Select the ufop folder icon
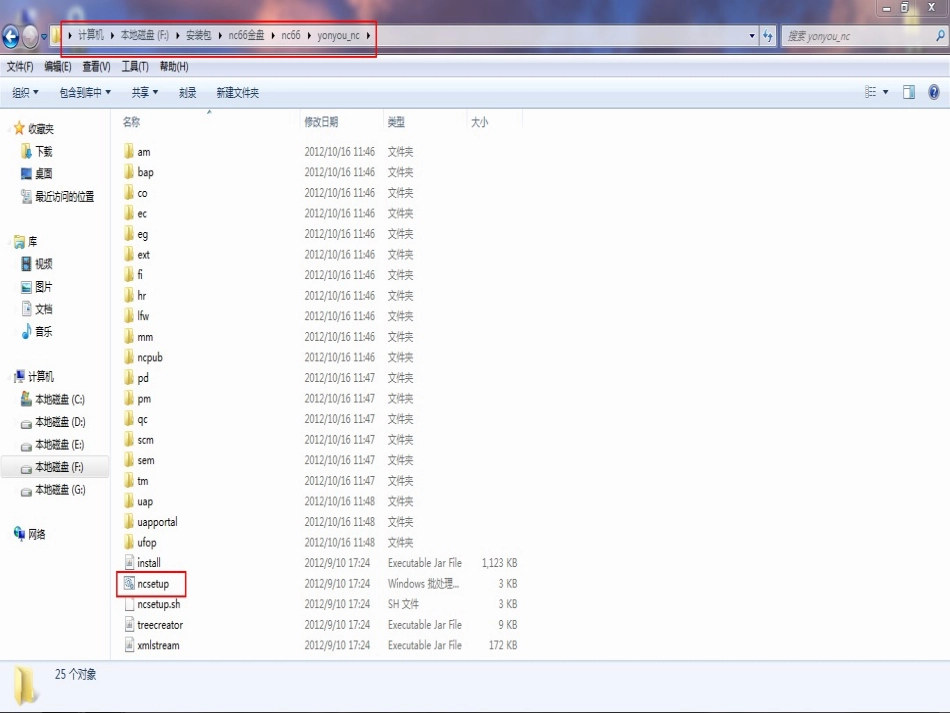The image size is (950, 713). (128, 542)
